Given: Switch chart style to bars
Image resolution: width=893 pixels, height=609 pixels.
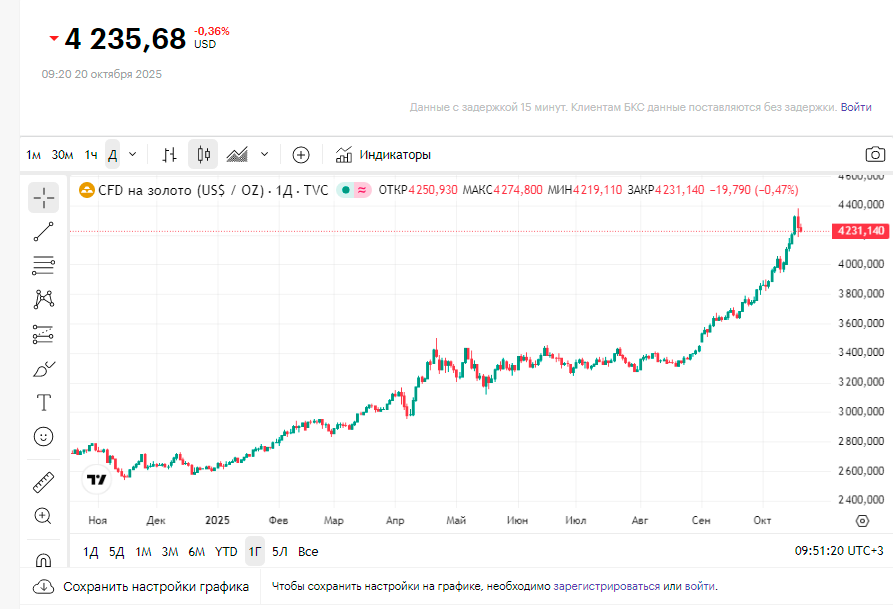Looking at the screenshot, I should pos(170,154).
